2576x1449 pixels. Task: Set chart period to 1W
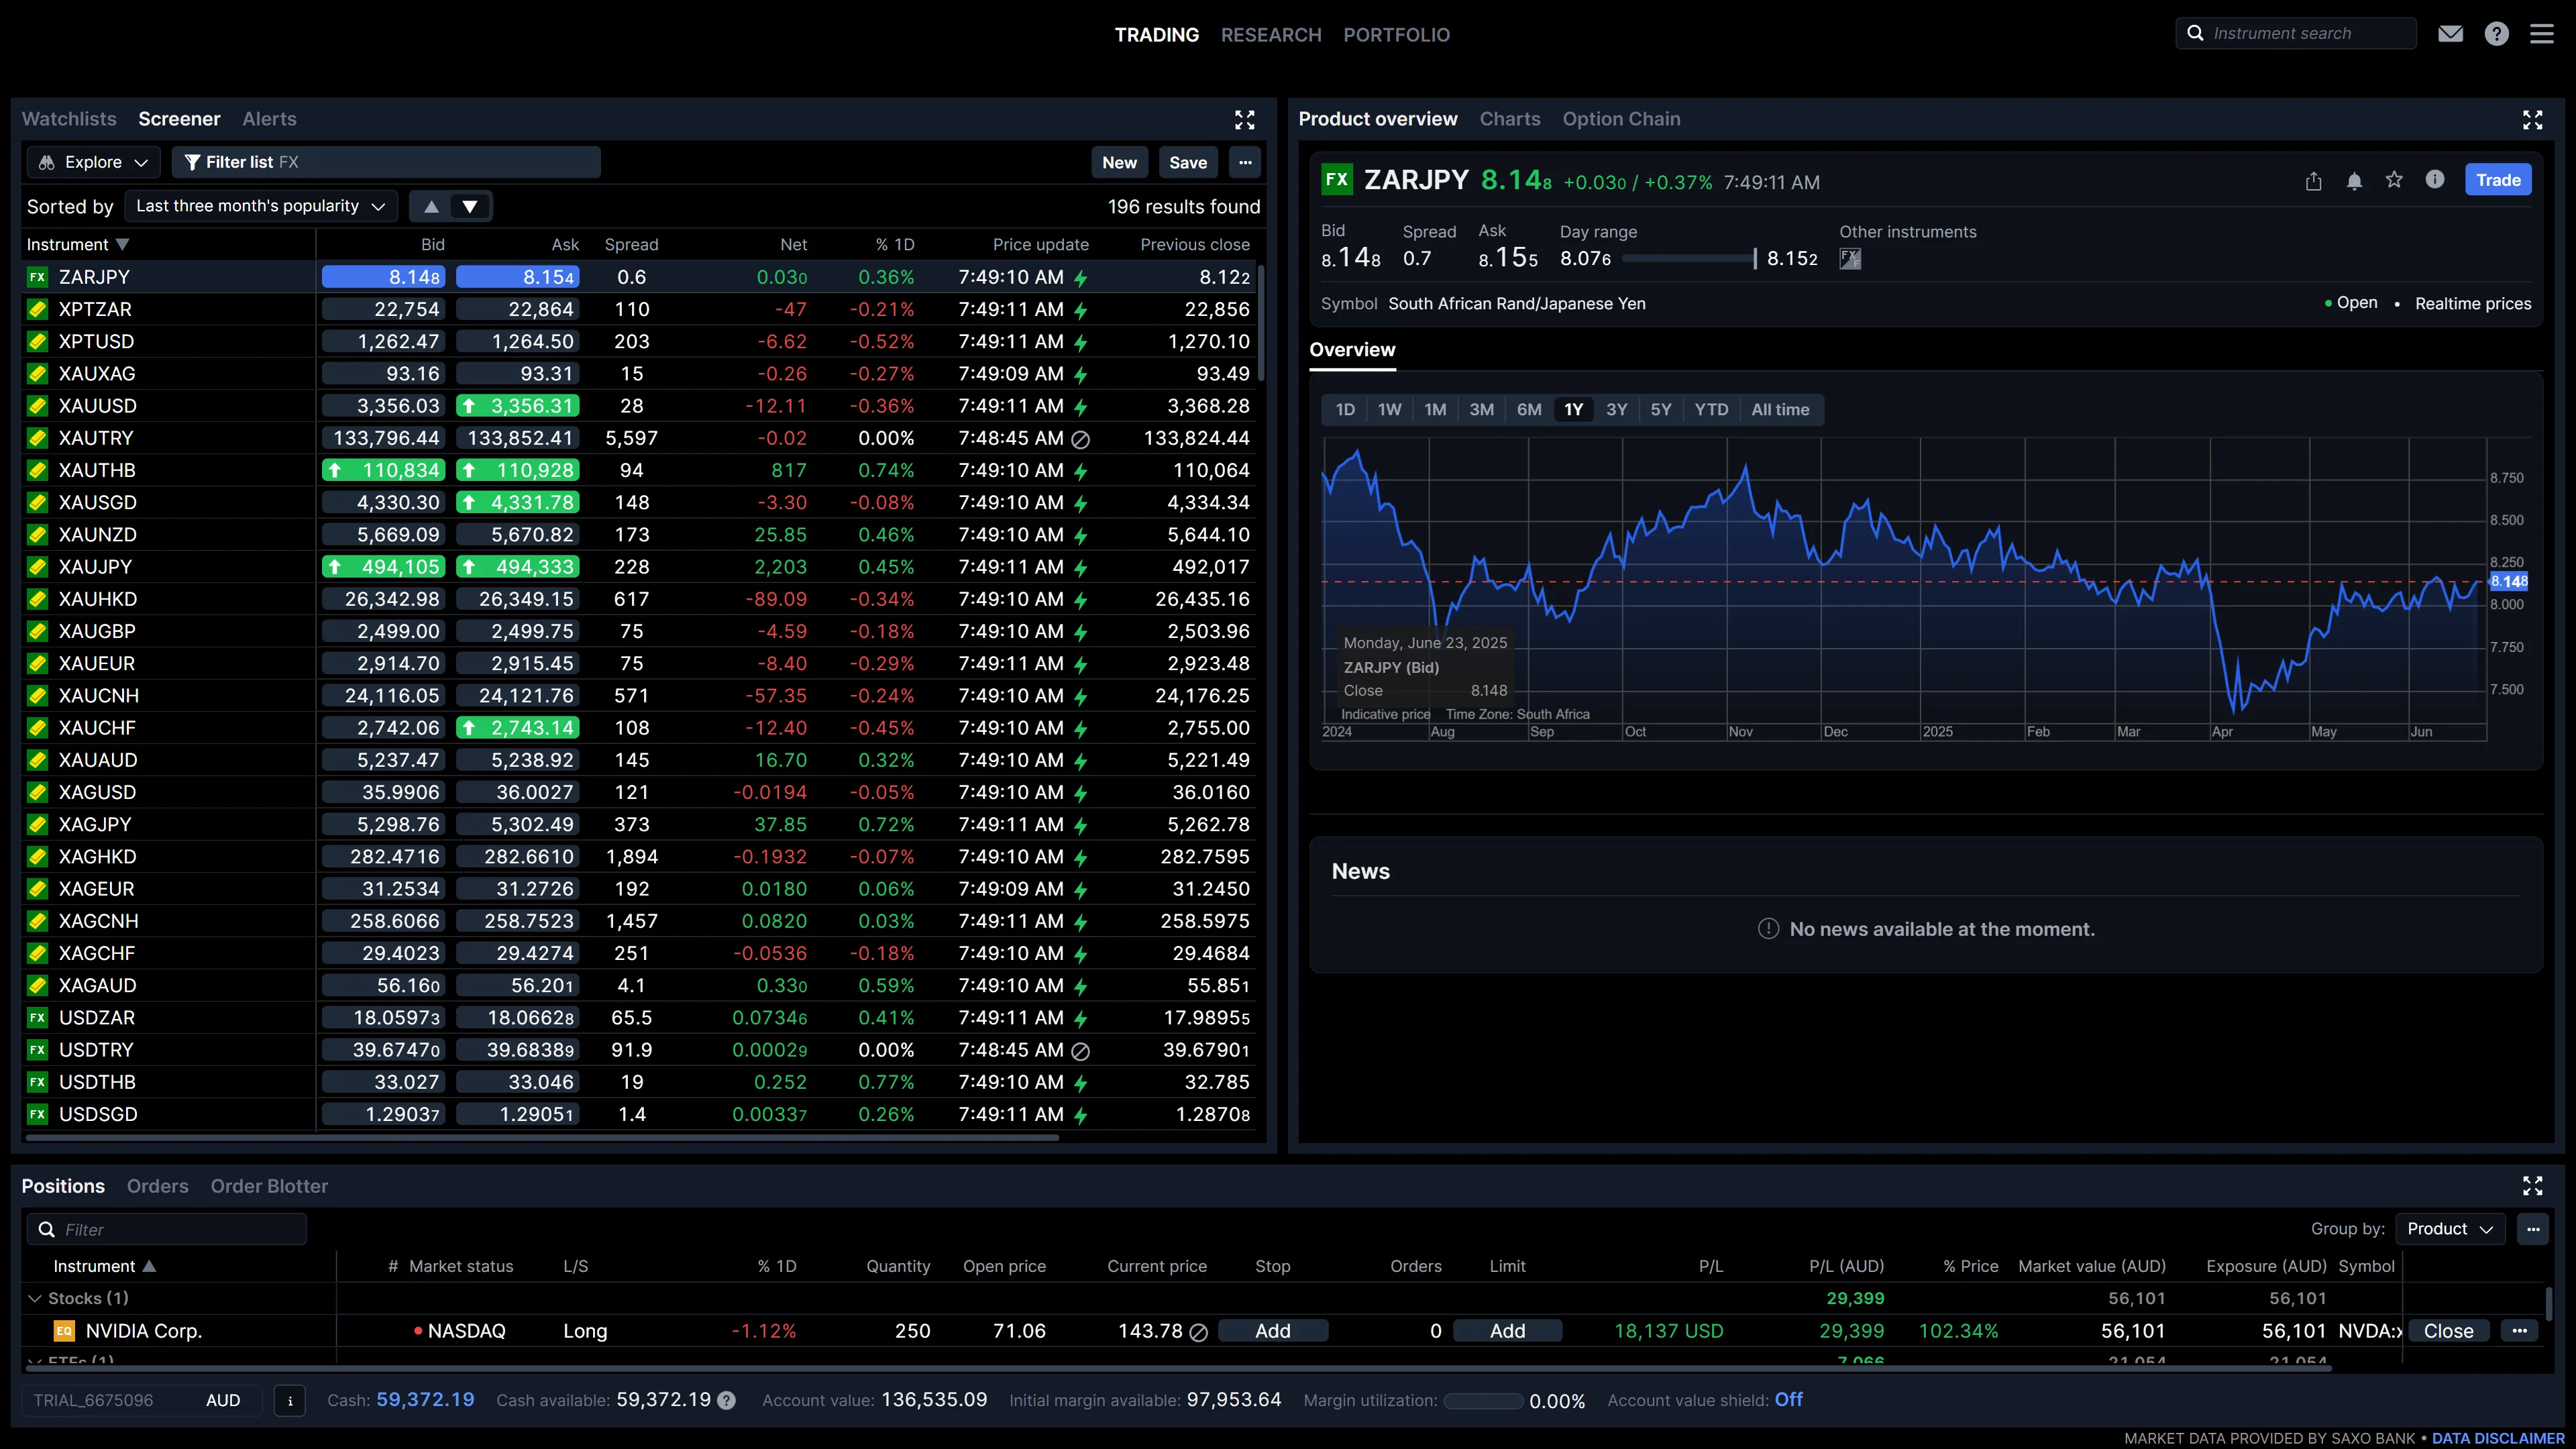click(1389, 410)
